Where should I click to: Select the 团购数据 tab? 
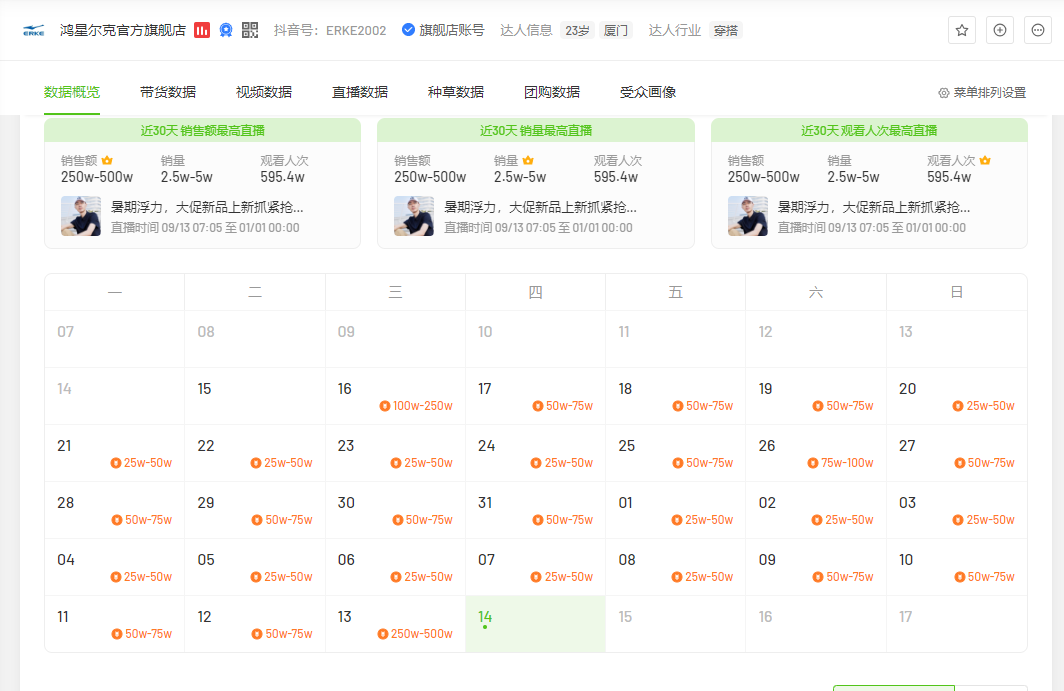(552, 92)
